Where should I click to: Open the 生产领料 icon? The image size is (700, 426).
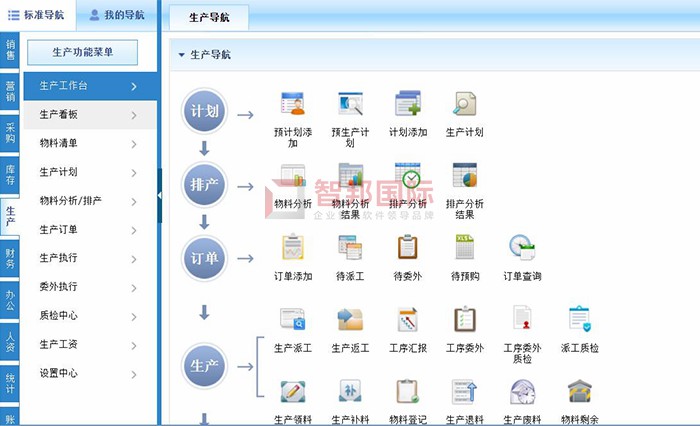(293, 392)
